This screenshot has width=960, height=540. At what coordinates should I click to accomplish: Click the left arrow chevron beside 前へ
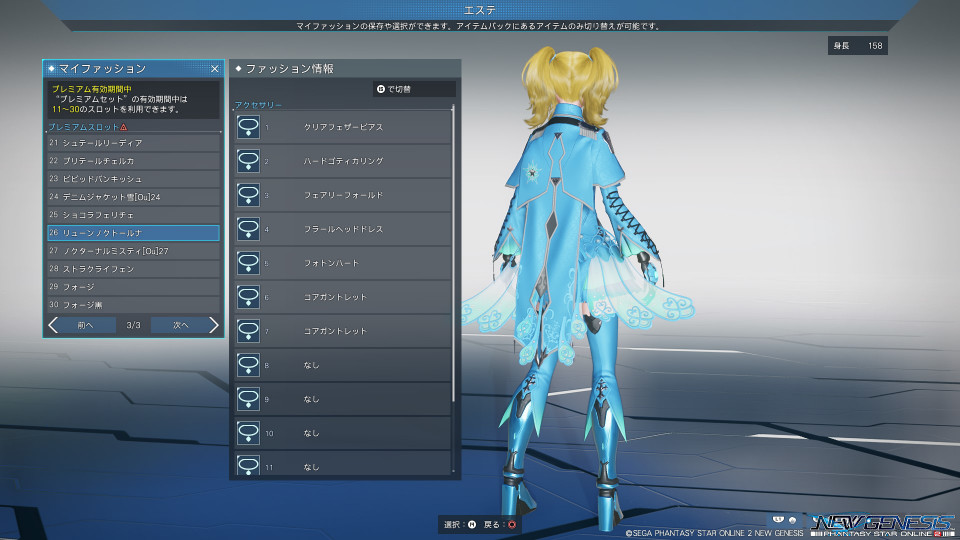pos(53,325)
